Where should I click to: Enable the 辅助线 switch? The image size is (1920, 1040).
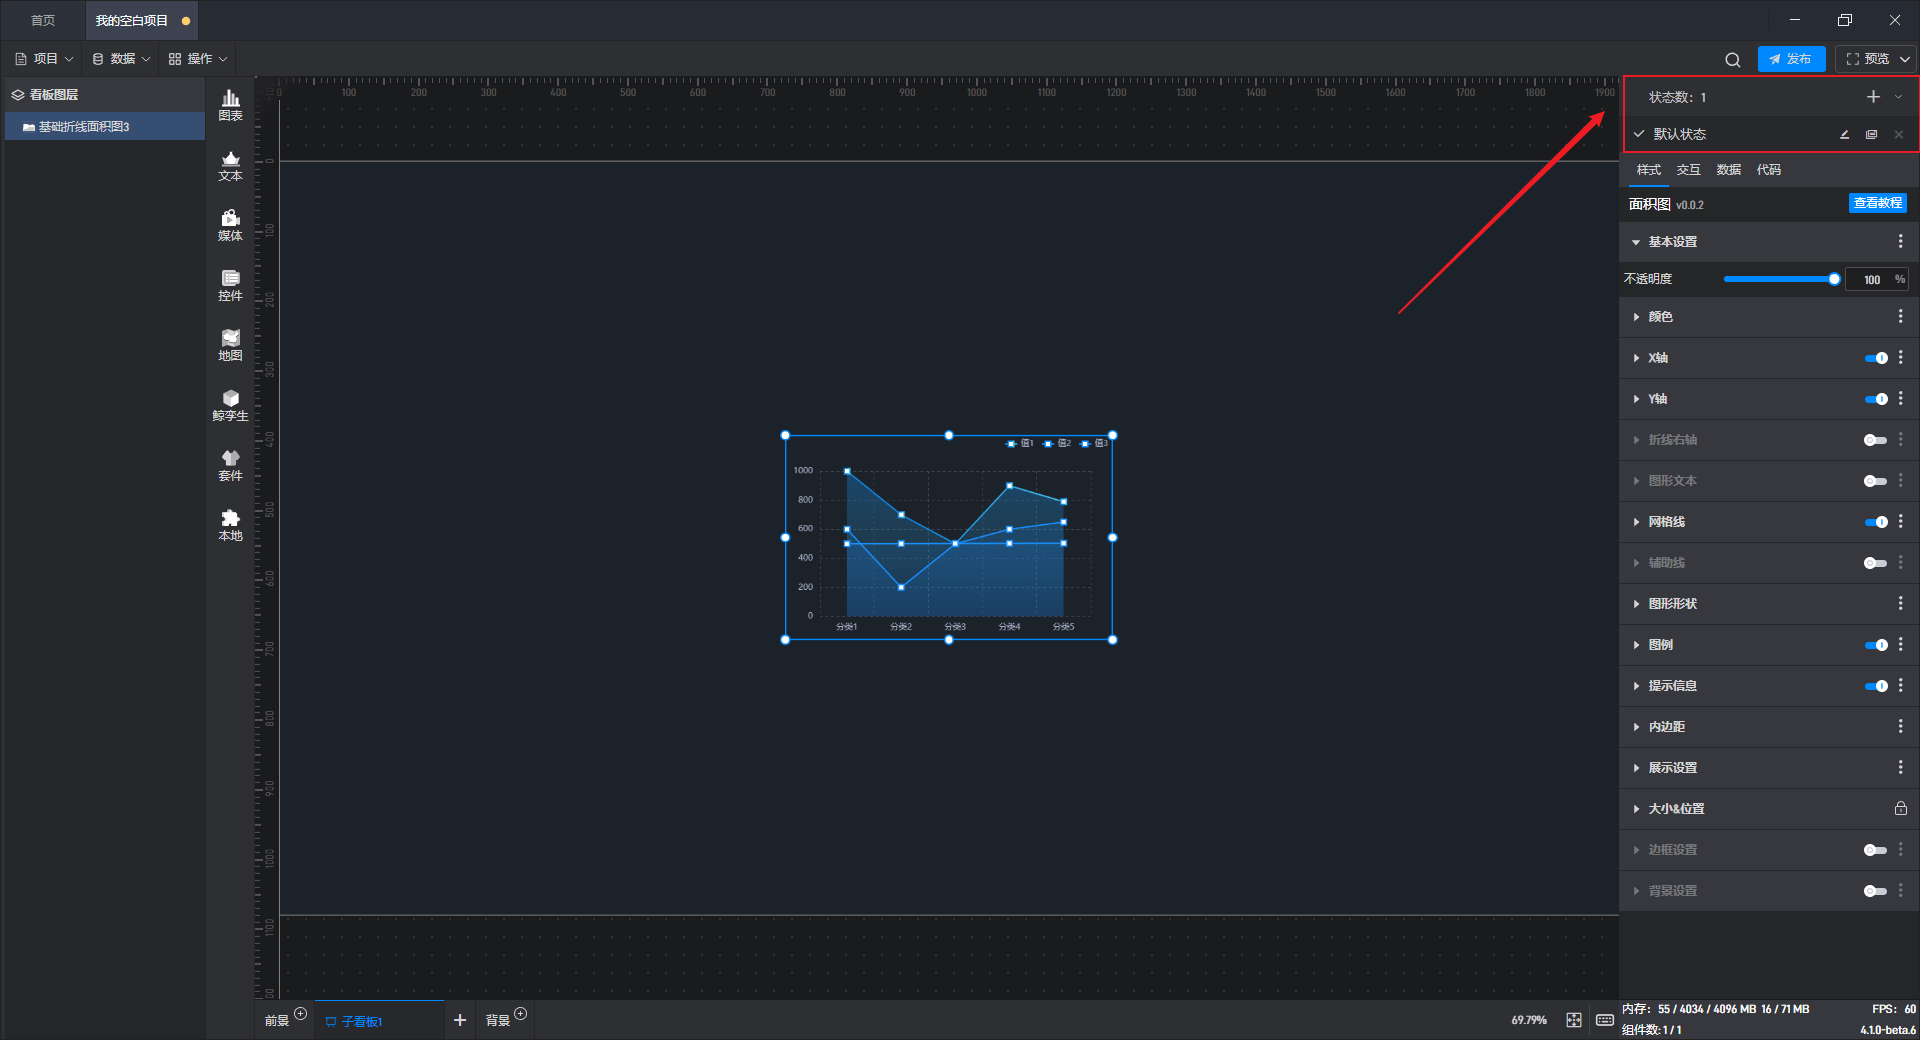pyautogui.click(x=1876, y=563)
